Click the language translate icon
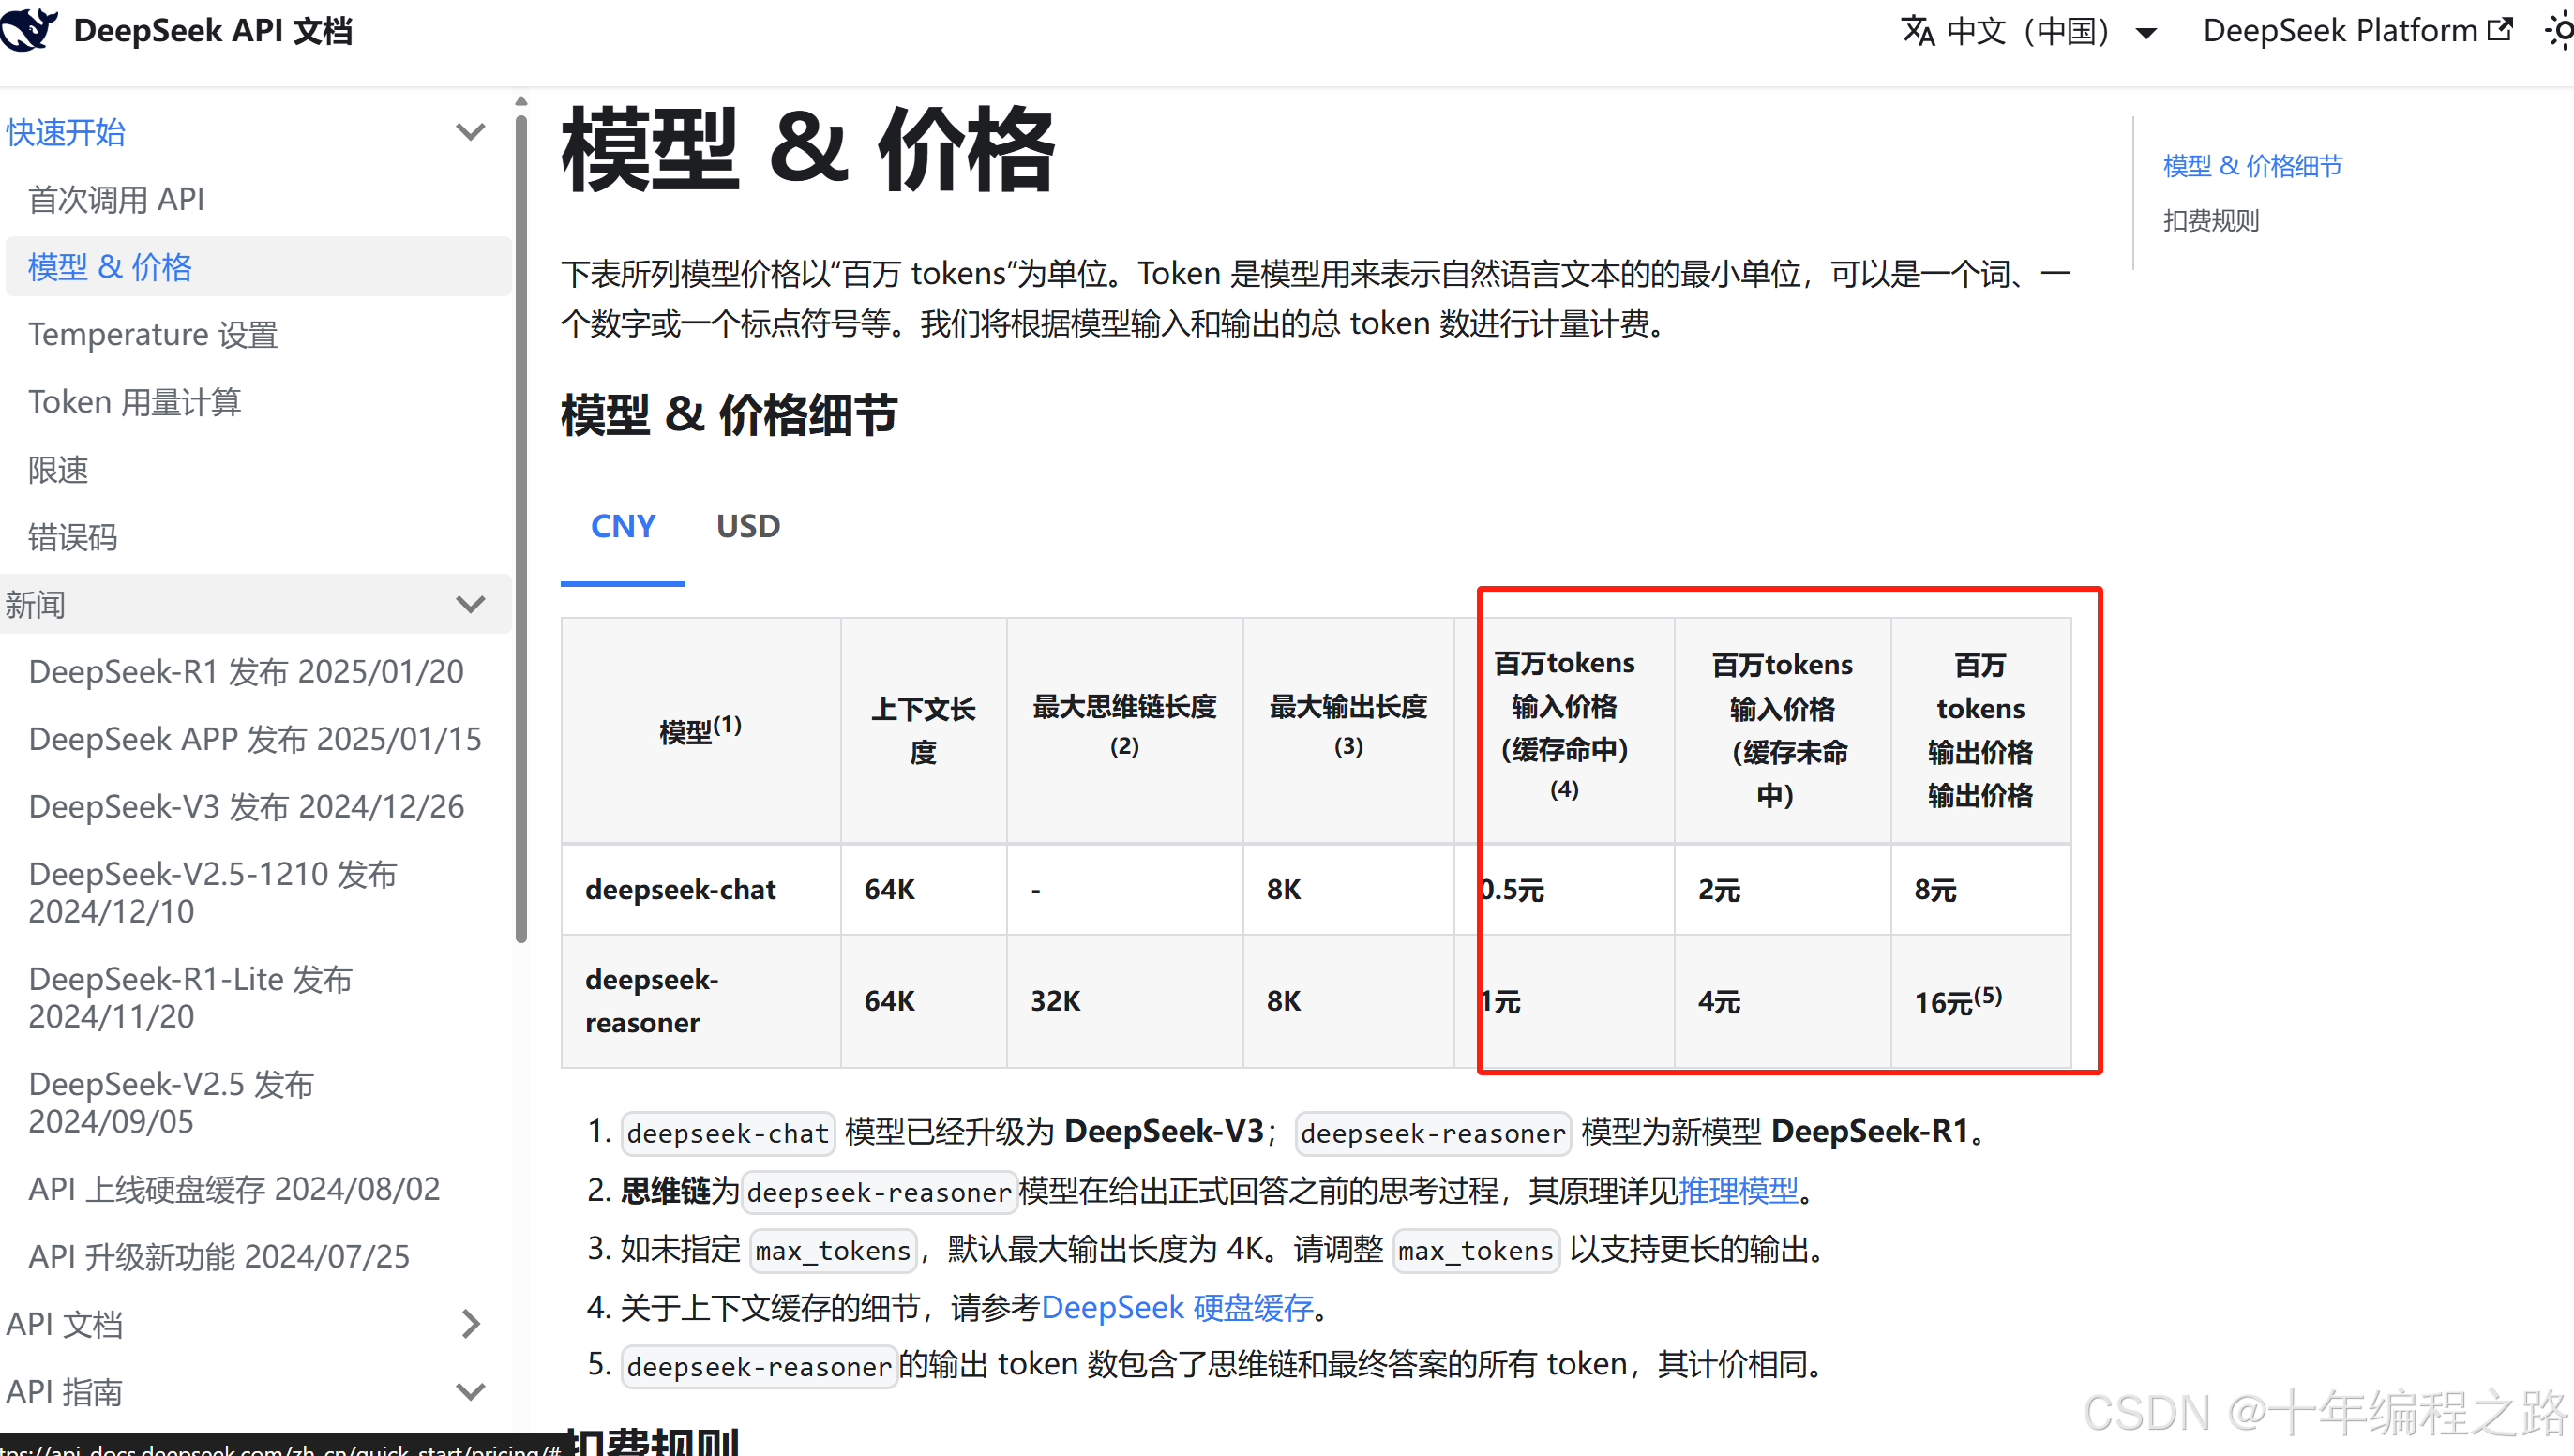The image size is (2574, 1456). [1917, 30]
